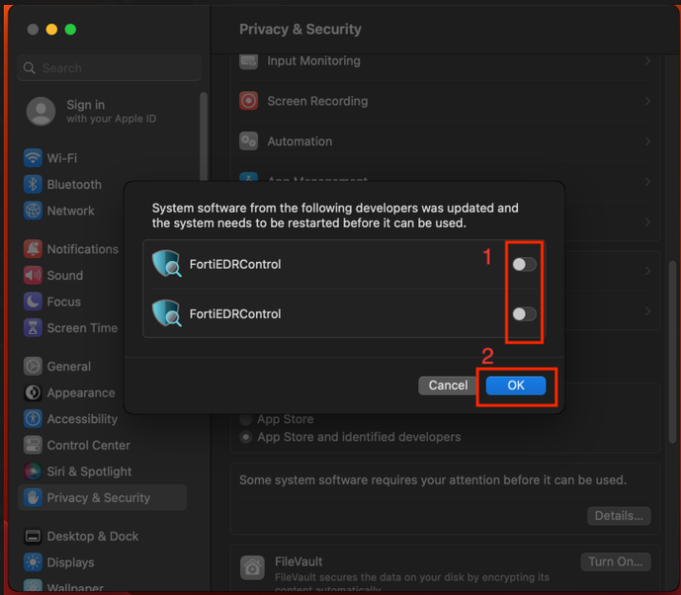Select the Appearance icon
The height and width of the screenshot is (595, 681).
pos(33,393)
